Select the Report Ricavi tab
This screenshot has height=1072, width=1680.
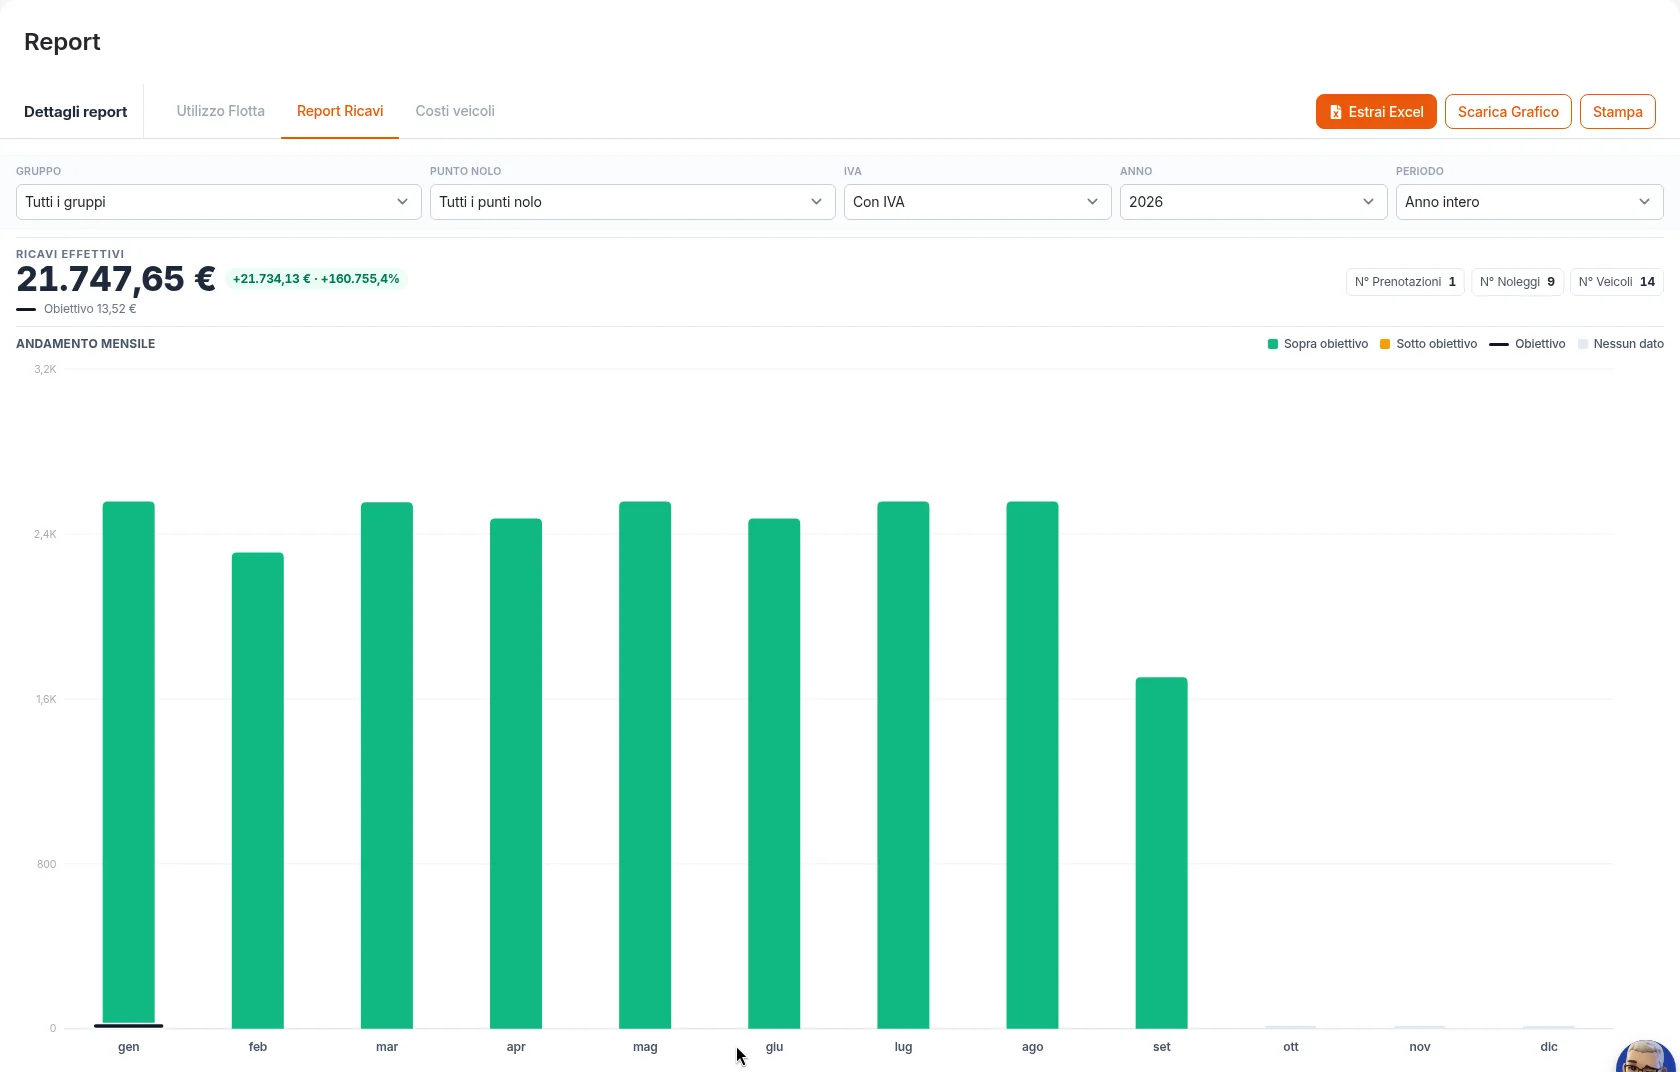pyautogui.click(x=340, y=111)
